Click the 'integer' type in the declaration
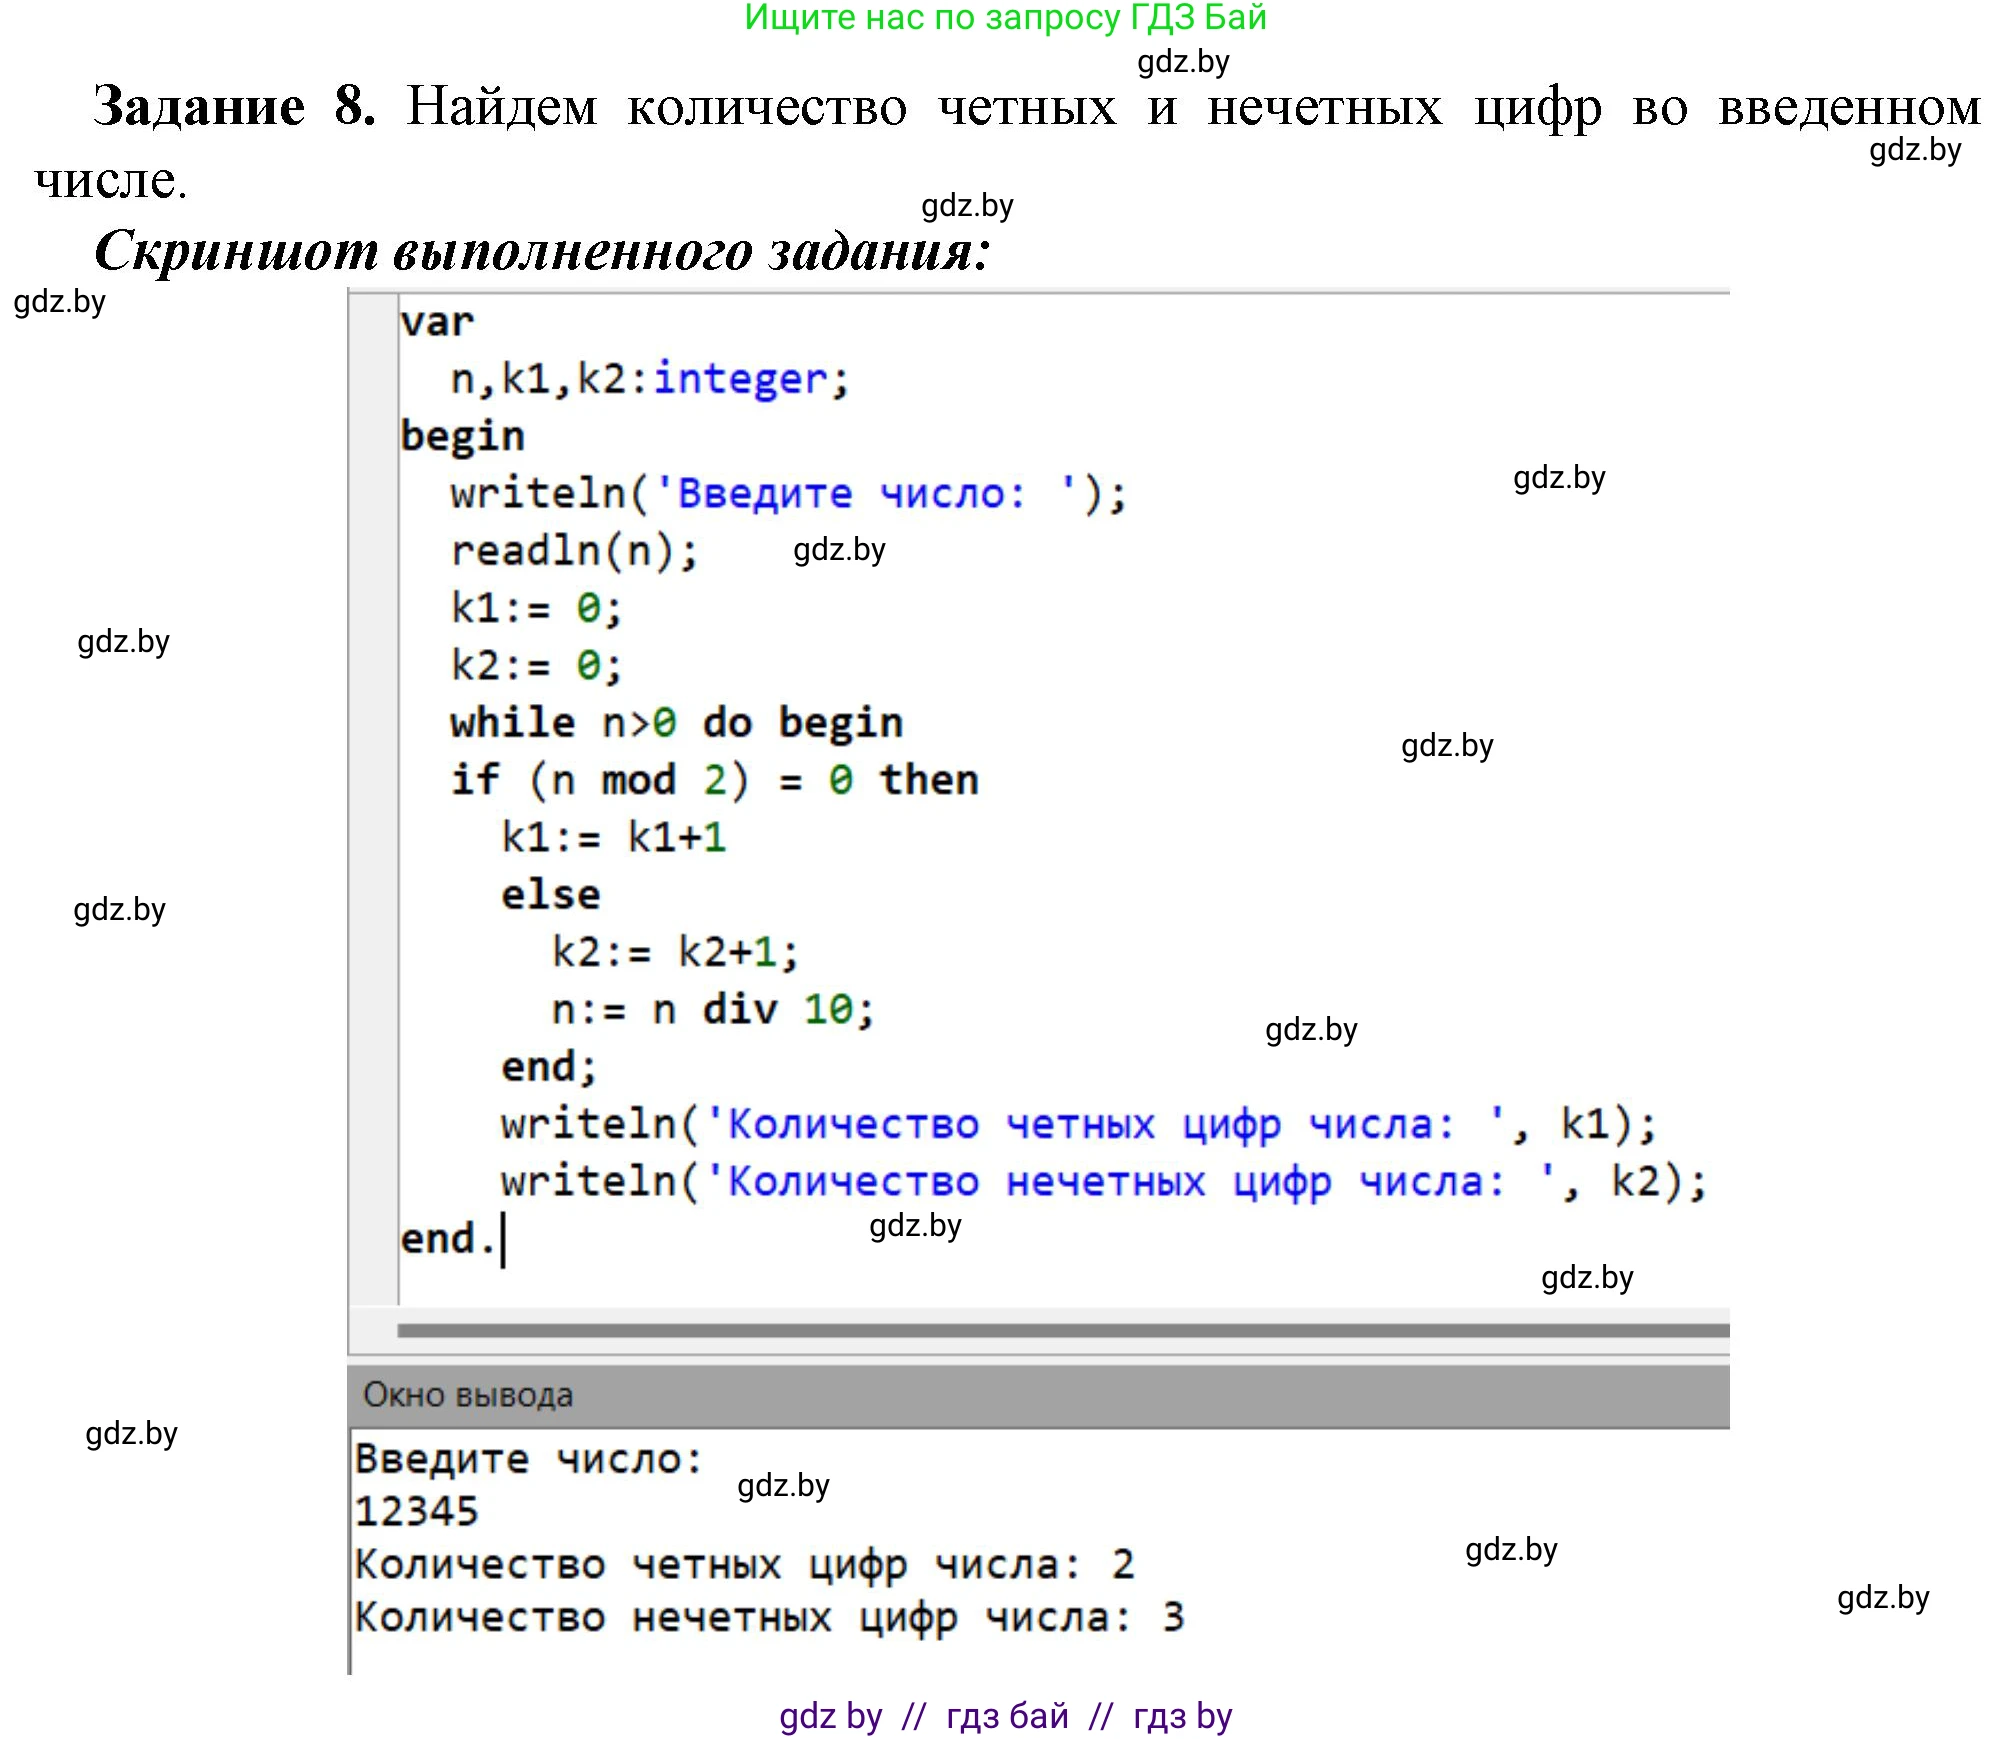The width and height of the screenshot is (2015, 1739). point(740,379)
